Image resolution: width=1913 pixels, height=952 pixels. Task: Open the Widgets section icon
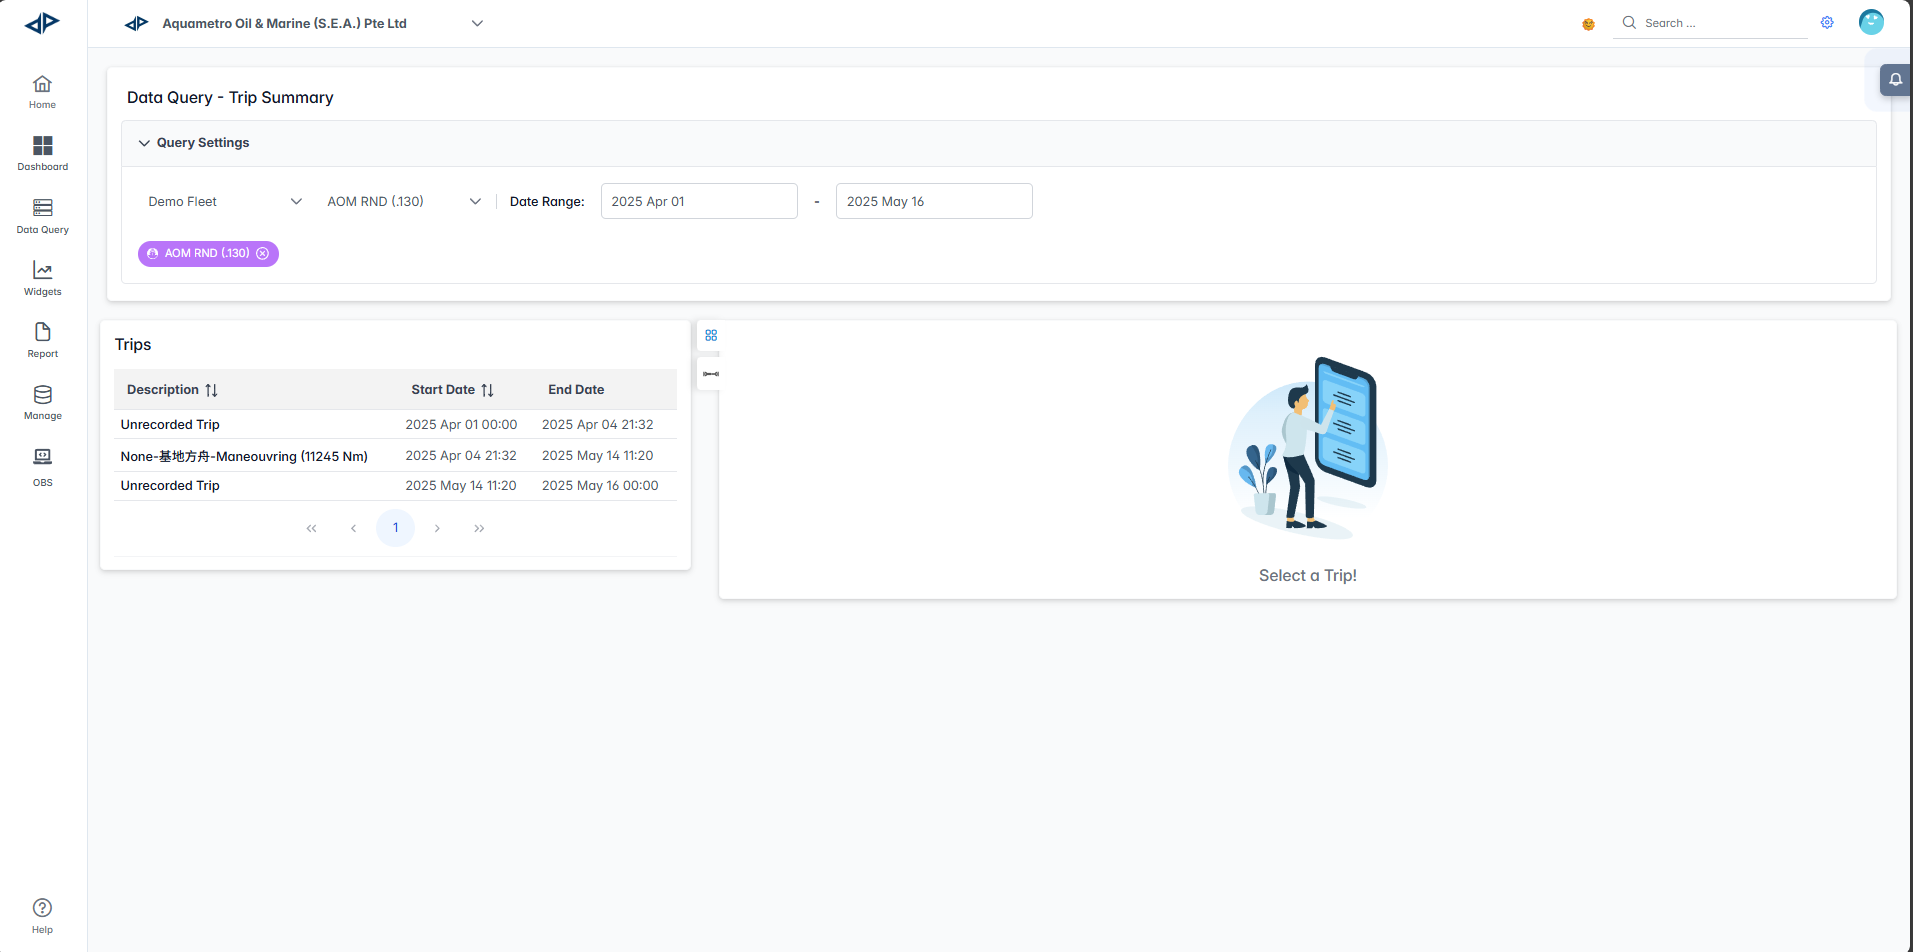click(42, 278)
